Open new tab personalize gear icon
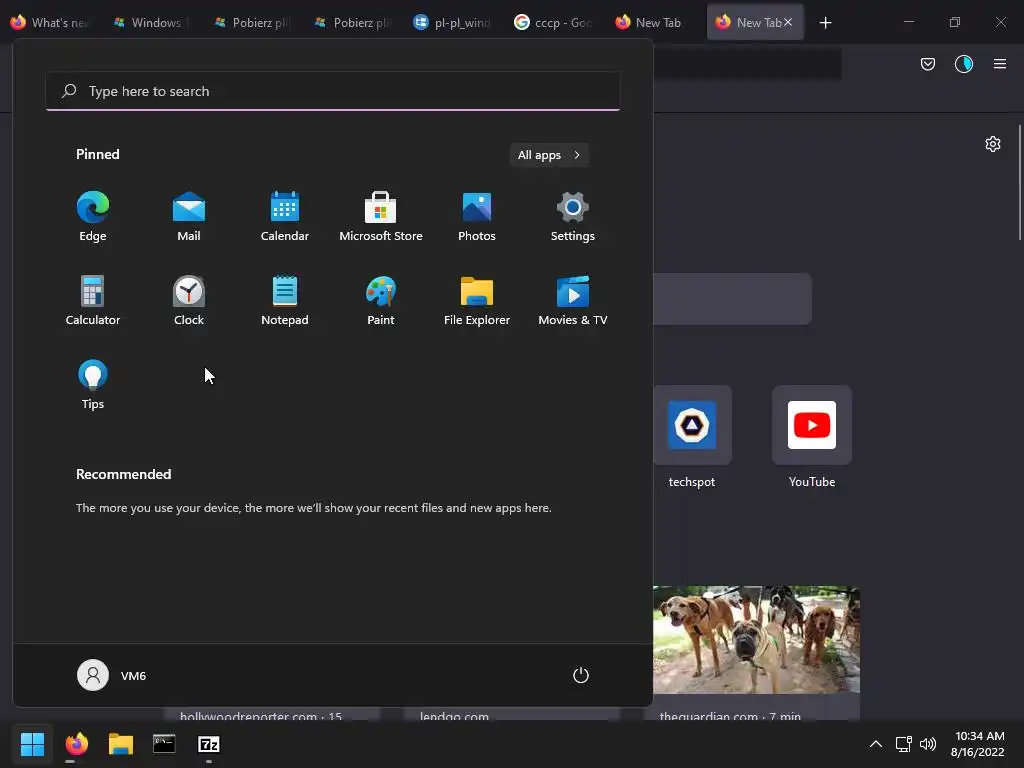This screenshot has height=768, width=1024. tap(993, 144)
